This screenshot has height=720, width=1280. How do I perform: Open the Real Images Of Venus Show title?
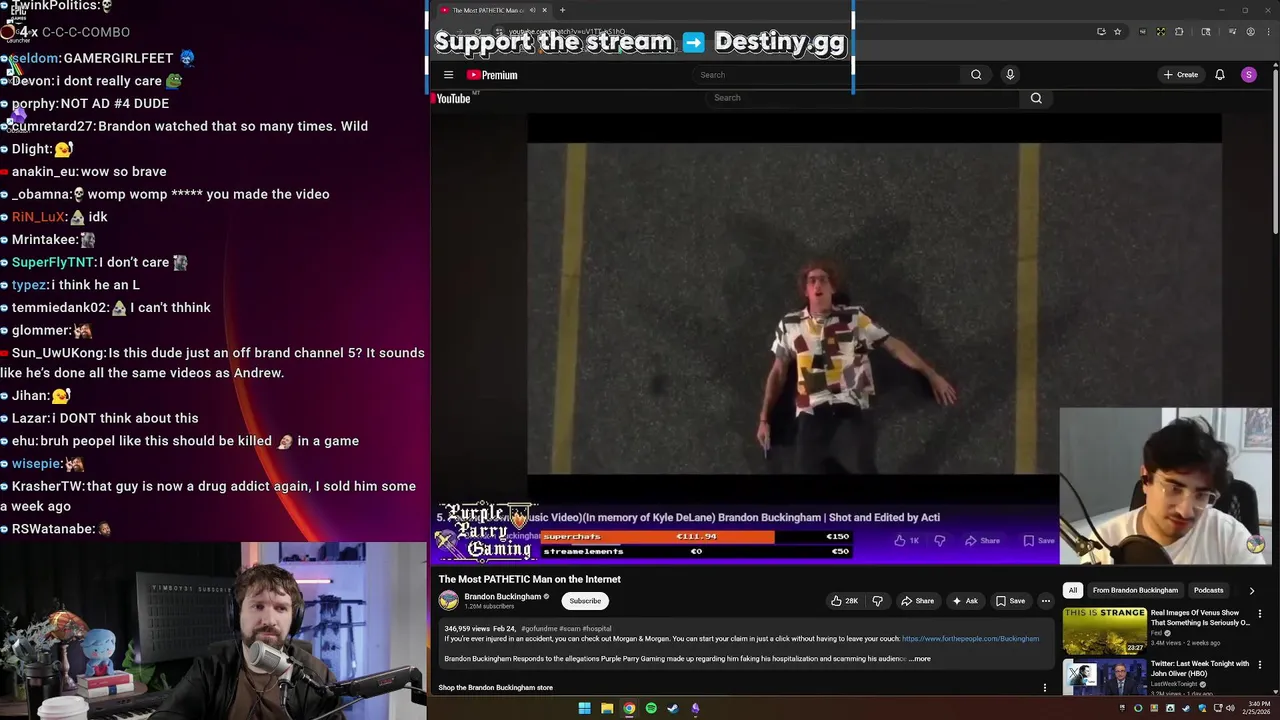[1200, 617]
